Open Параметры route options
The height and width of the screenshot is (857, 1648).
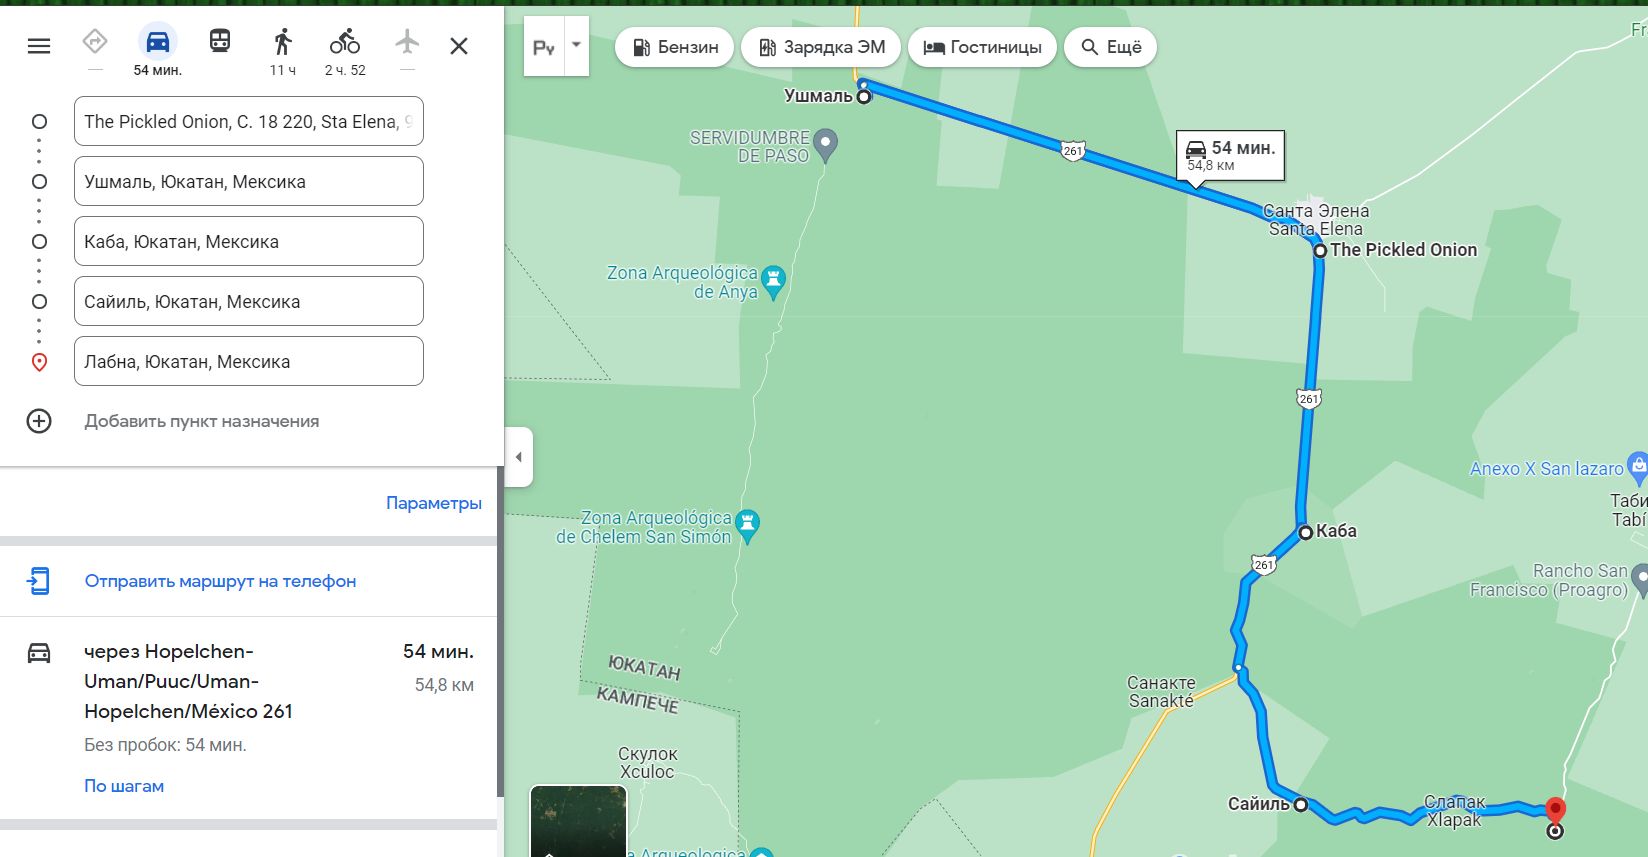(x=434, y=503)
